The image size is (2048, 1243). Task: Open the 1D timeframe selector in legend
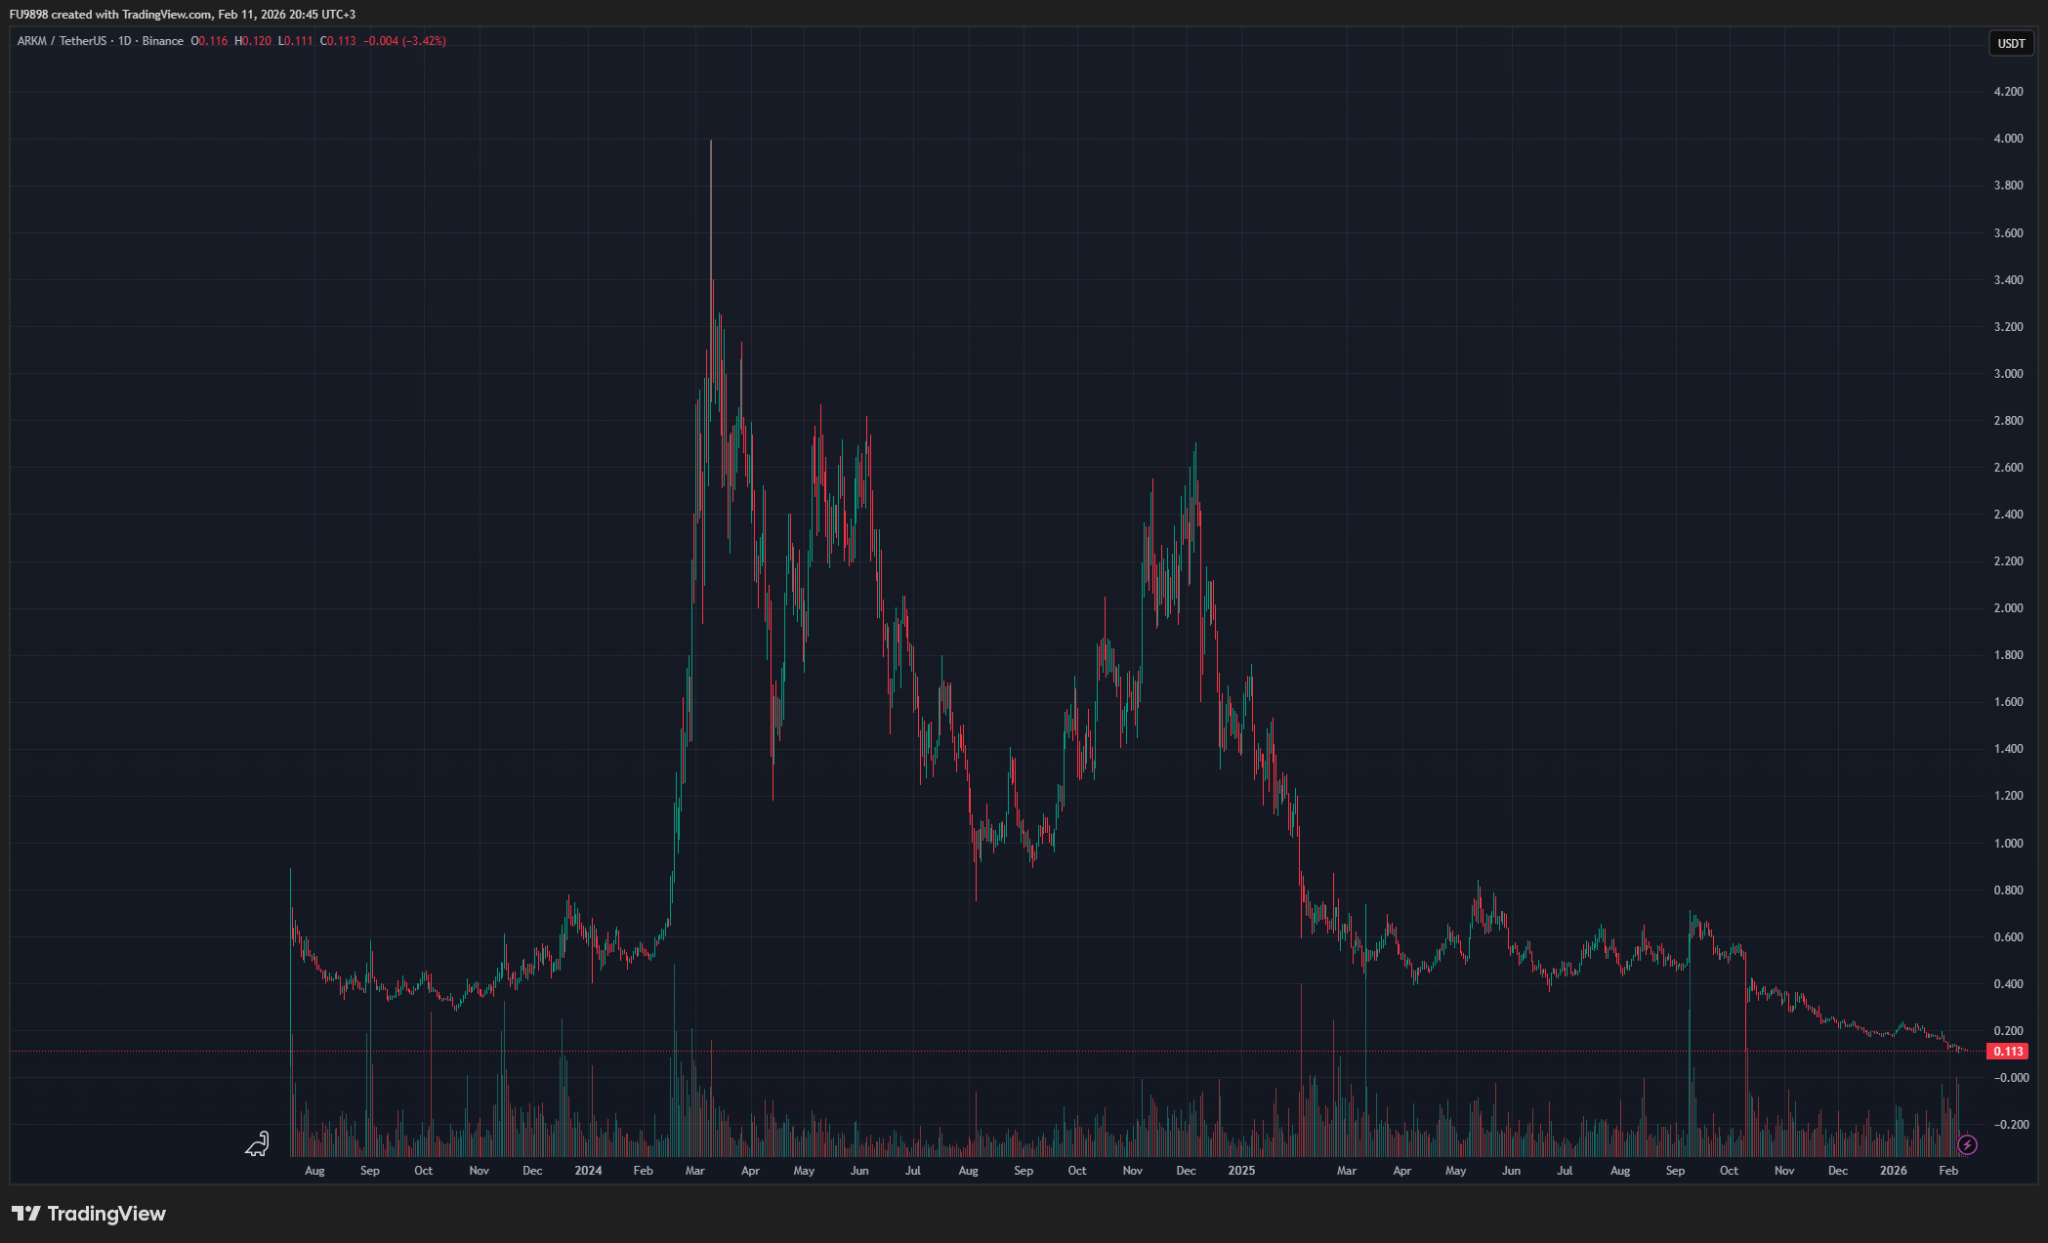(x=123, y=41)
